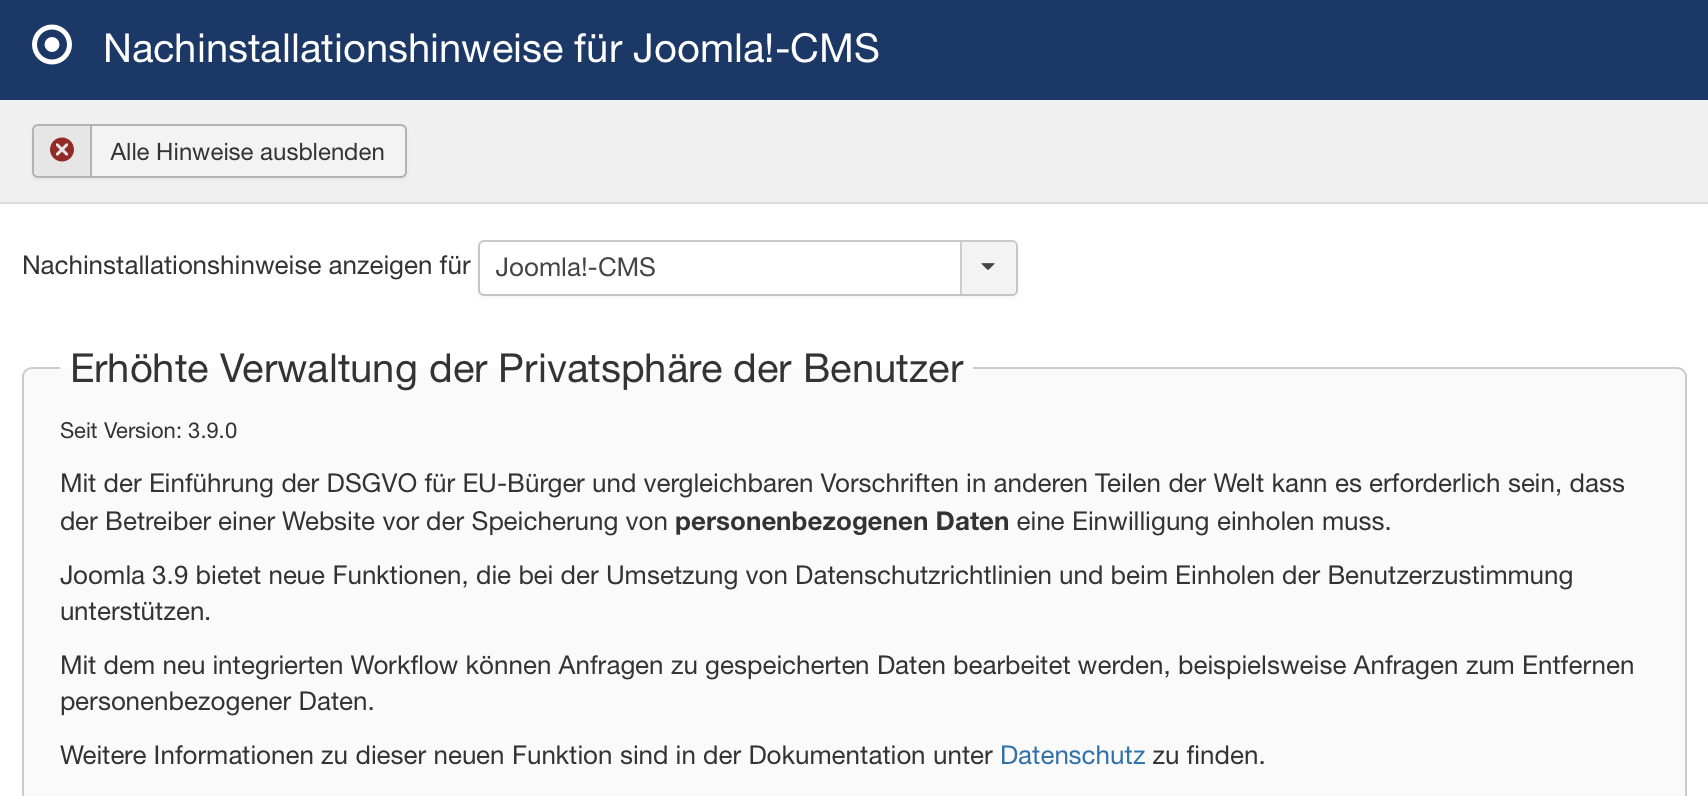Click the paragraph starting 'Mit dem neu integrierten Workflow'

pyautogui.click(x=847, y=683)
